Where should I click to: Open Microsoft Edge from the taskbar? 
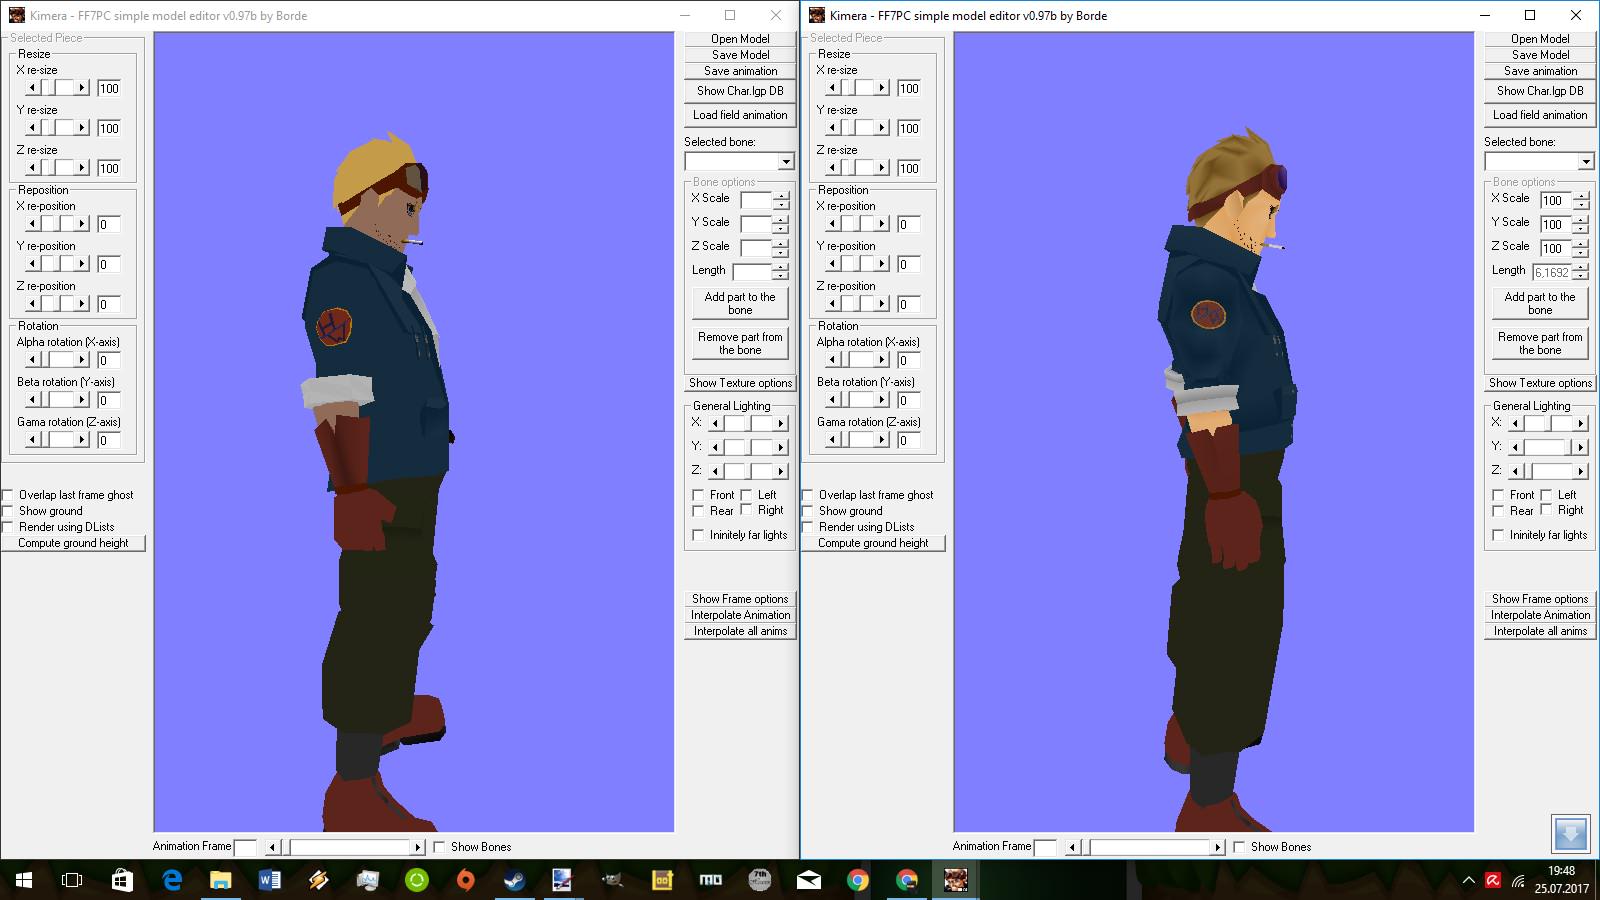(x=172, y=880)
